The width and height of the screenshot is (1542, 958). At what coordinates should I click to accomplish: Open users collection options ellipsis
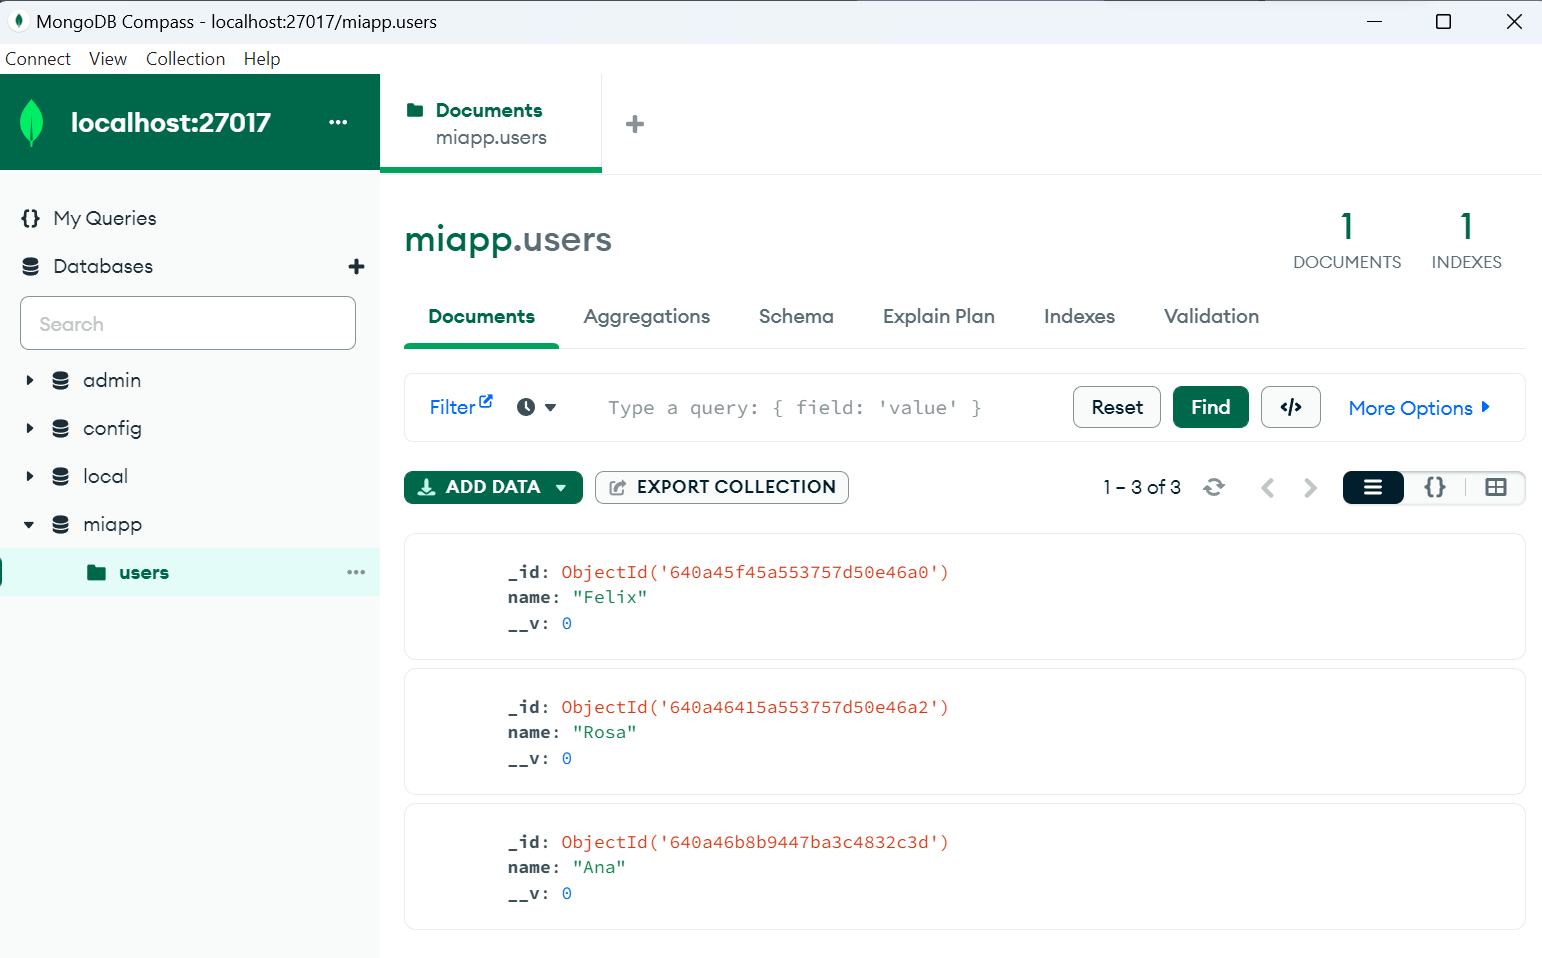[356, 572]
